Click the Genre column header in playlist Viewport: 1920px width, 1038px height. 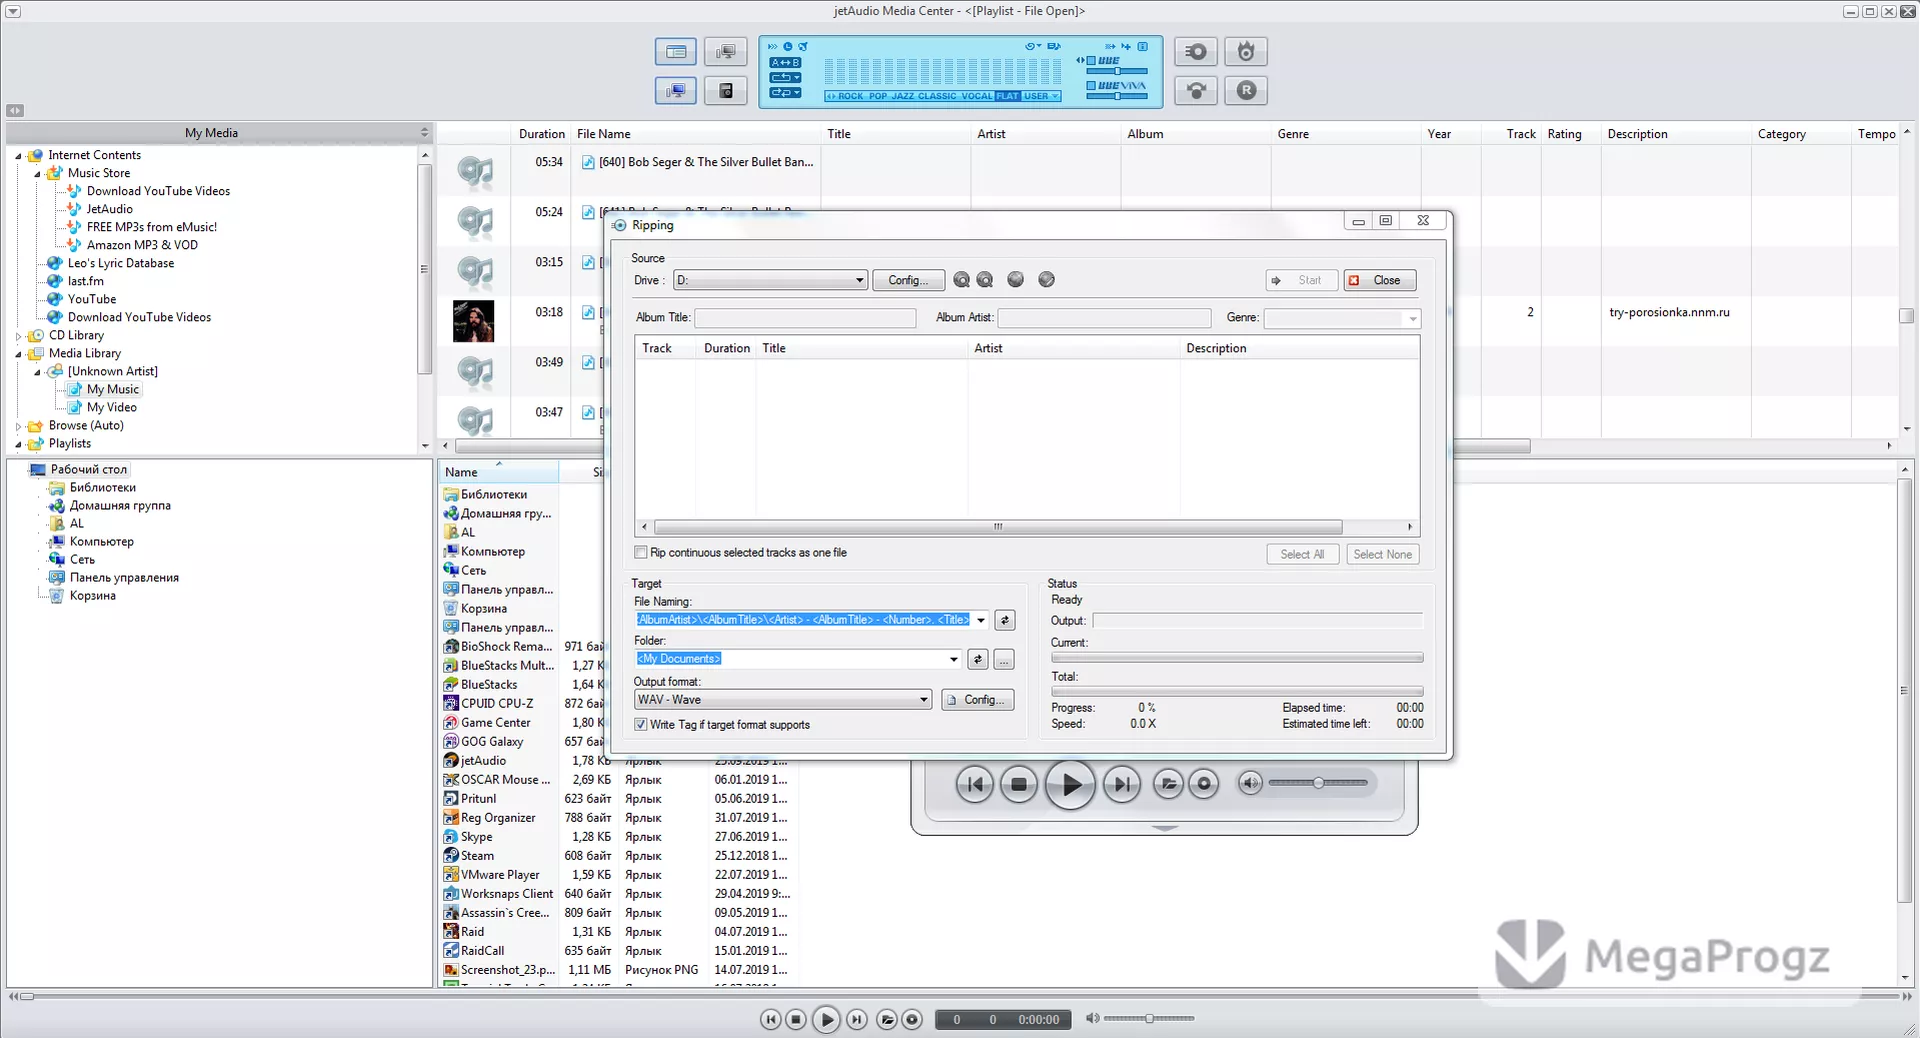[x=1346, y=134]
